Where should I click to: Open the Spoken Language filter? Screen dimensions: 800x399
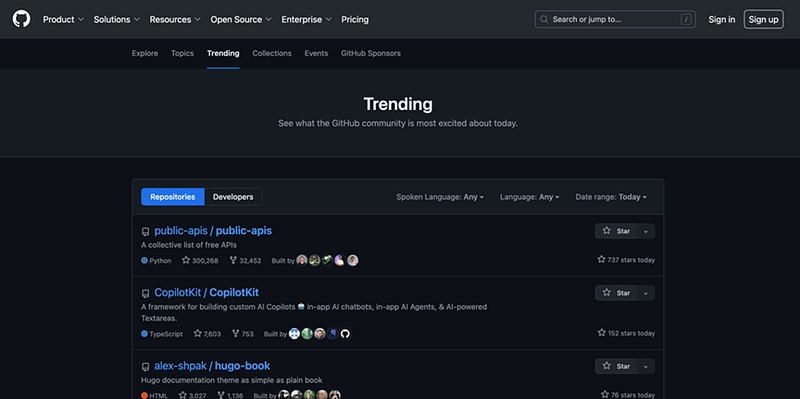tap(440, 196)
